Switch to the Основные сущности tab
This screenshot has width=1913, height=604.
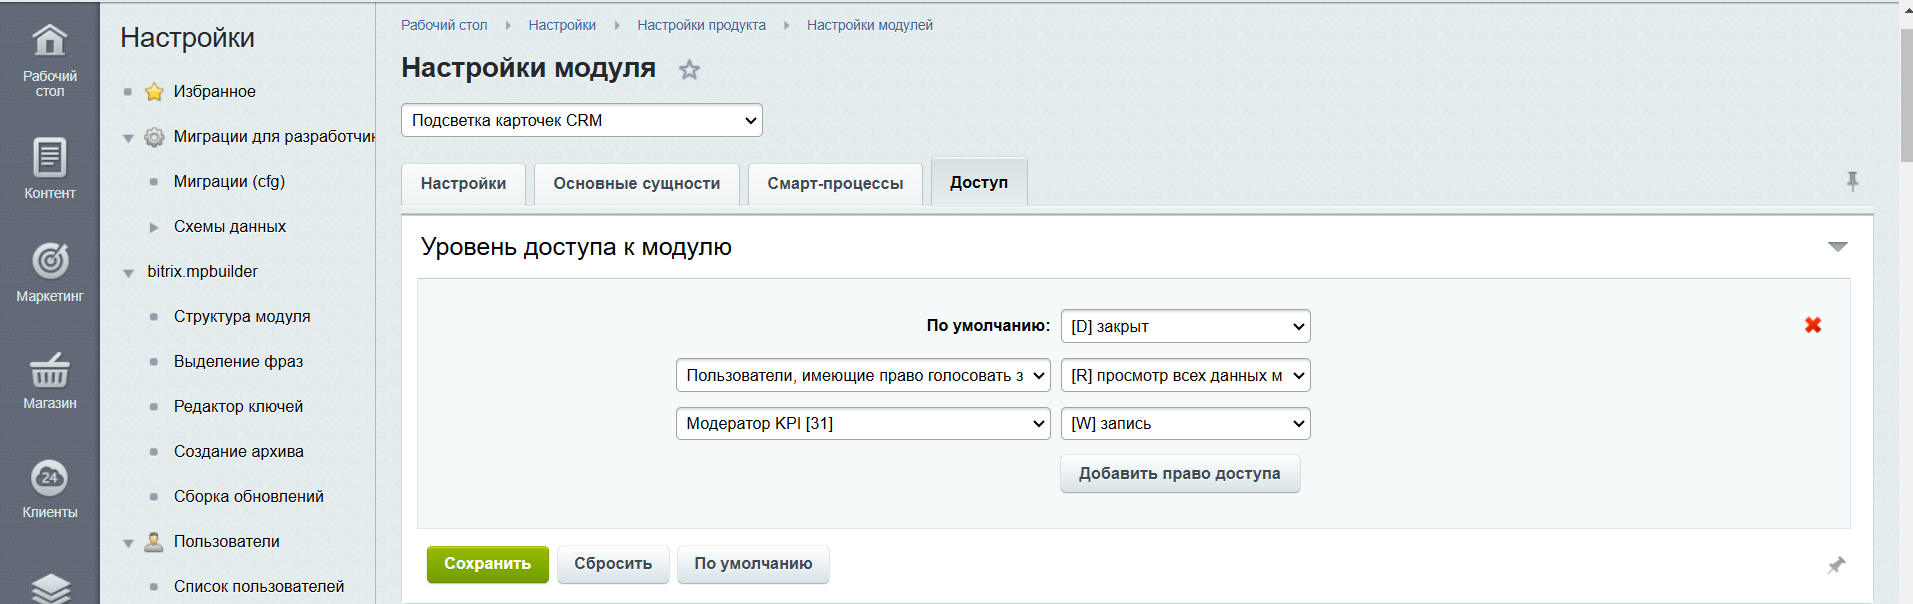pyautogui.click(x=636, y=184)
